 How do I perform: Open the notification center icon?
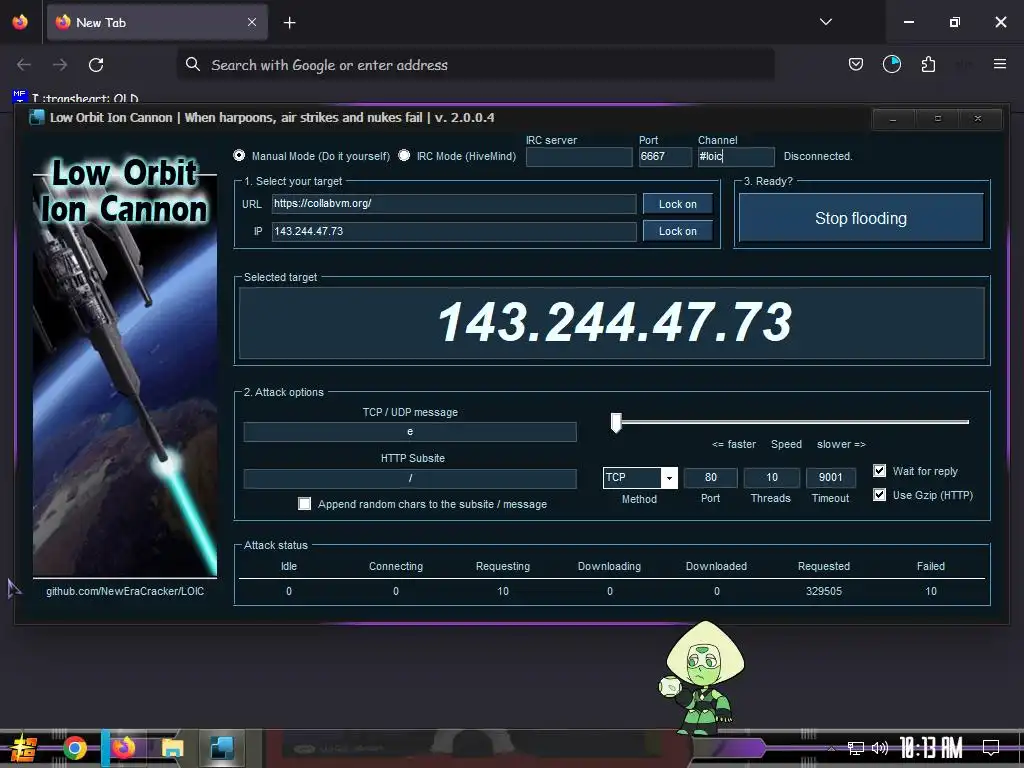click(x=991, y=748)
